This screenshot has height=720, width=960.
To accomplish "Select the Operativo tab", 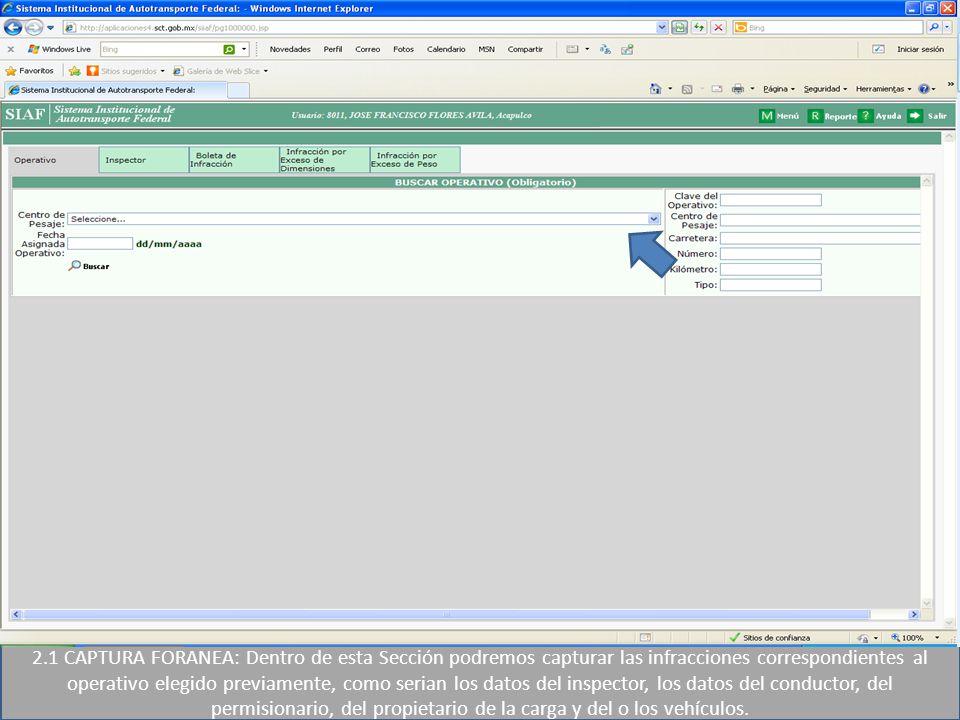I will pyautogui.click(x=53, y=160).
